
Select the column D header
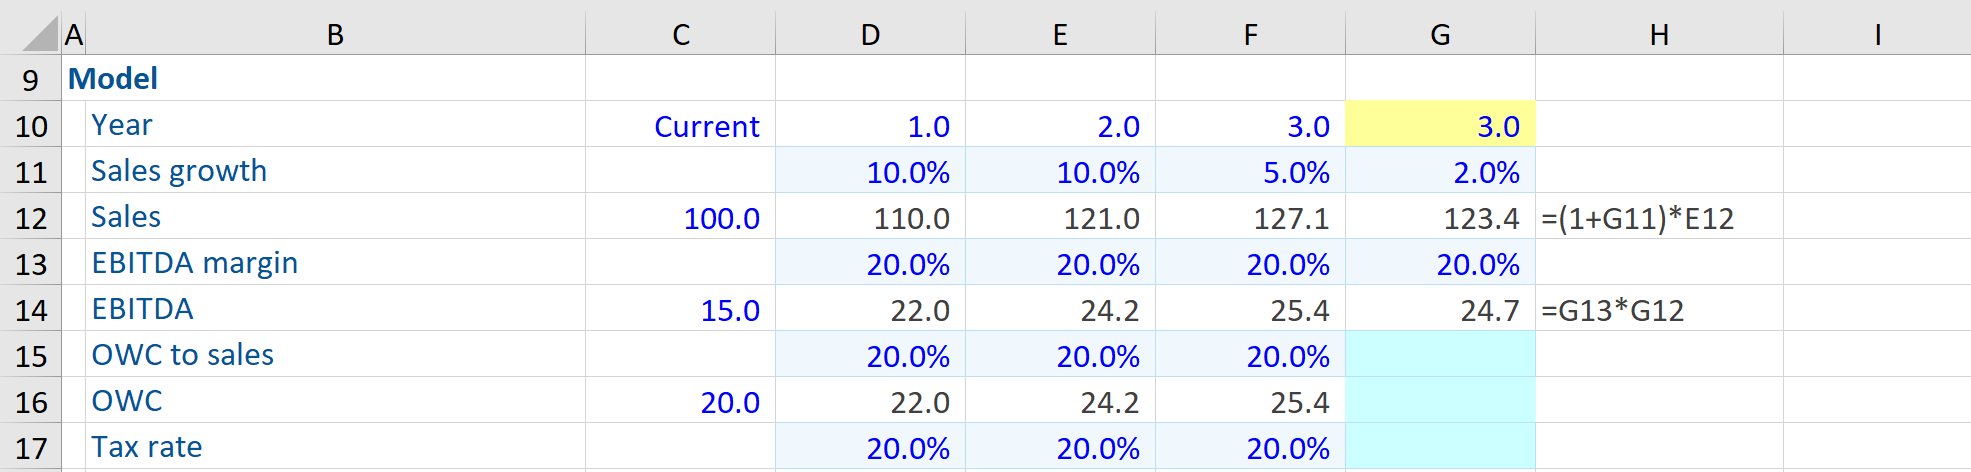[x=870, y=35]
